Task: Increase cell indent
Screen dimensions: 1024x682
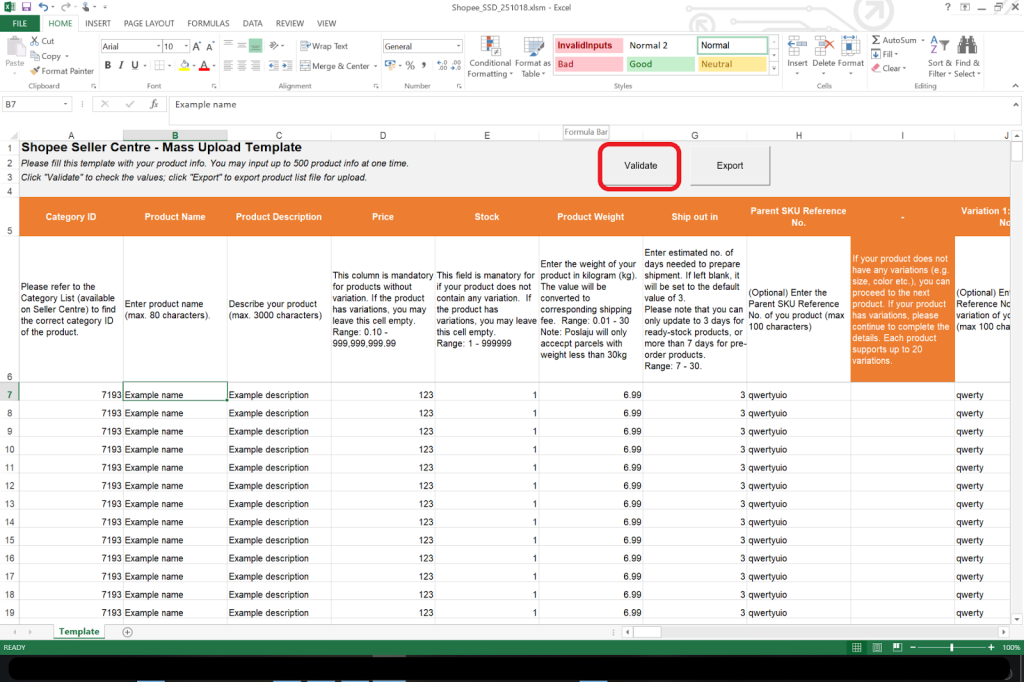Action: tap(287, 65)
